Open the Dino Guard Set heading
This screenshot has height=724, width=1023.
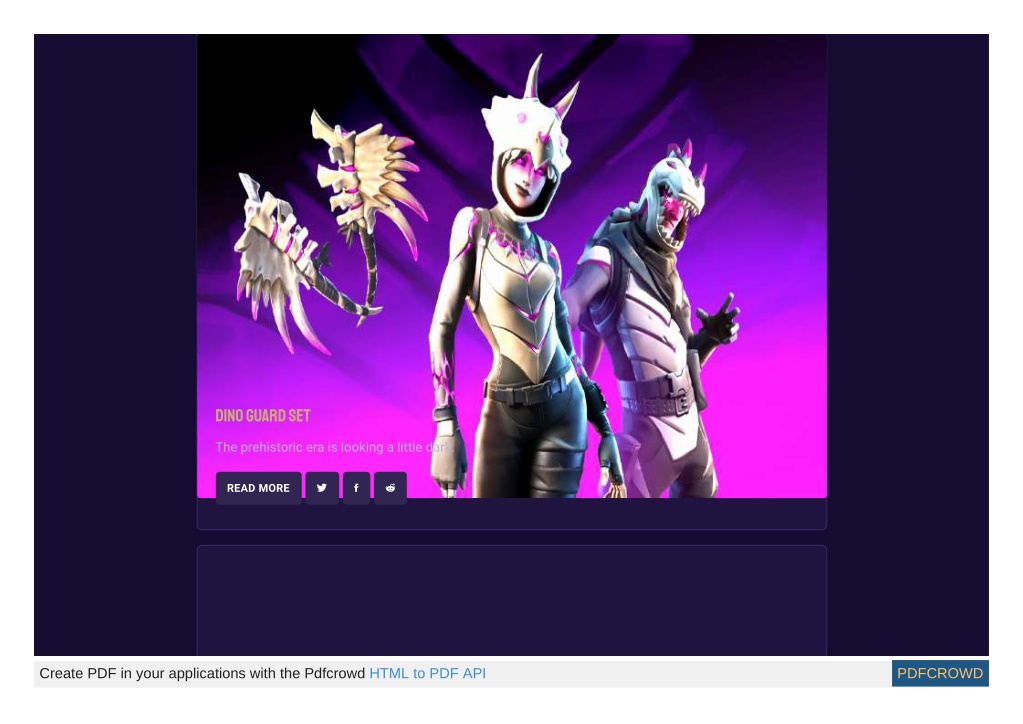(x=263, y=415)
